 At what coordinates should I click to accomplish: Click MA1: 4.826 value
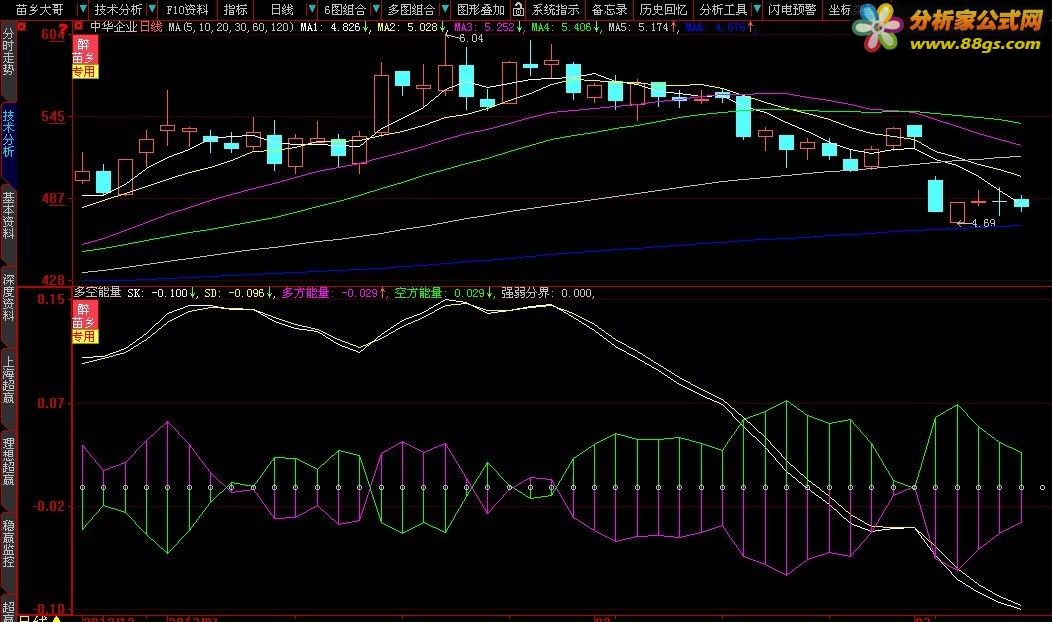334,28
